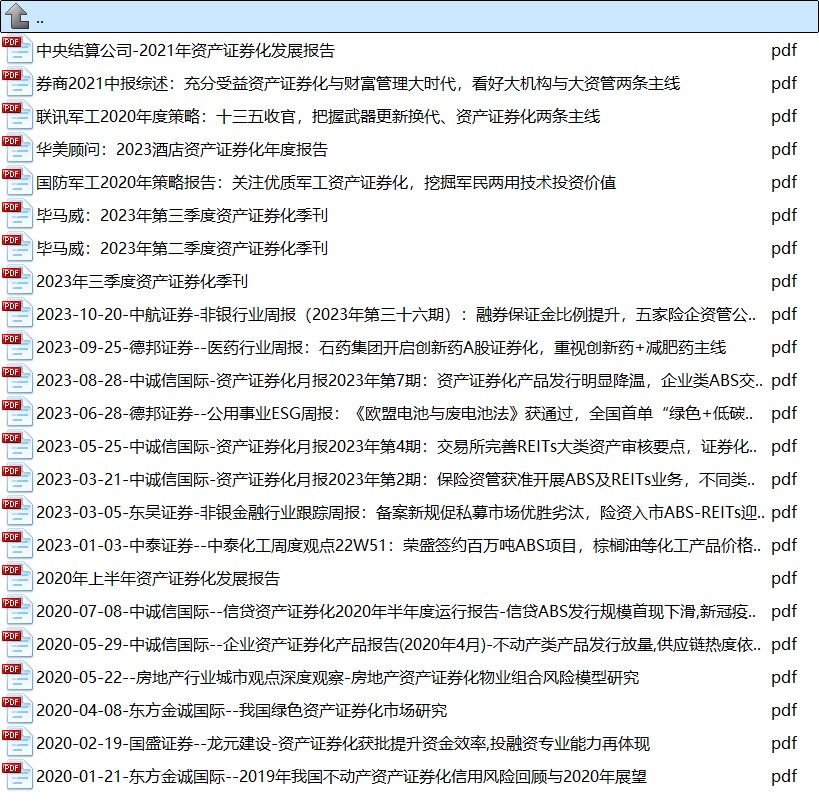The width and height of the screenshot is (819, 802).
Task: Click PDF icon for 2023-01-03 中泰证券 file
Action: (x=17, y=545)
